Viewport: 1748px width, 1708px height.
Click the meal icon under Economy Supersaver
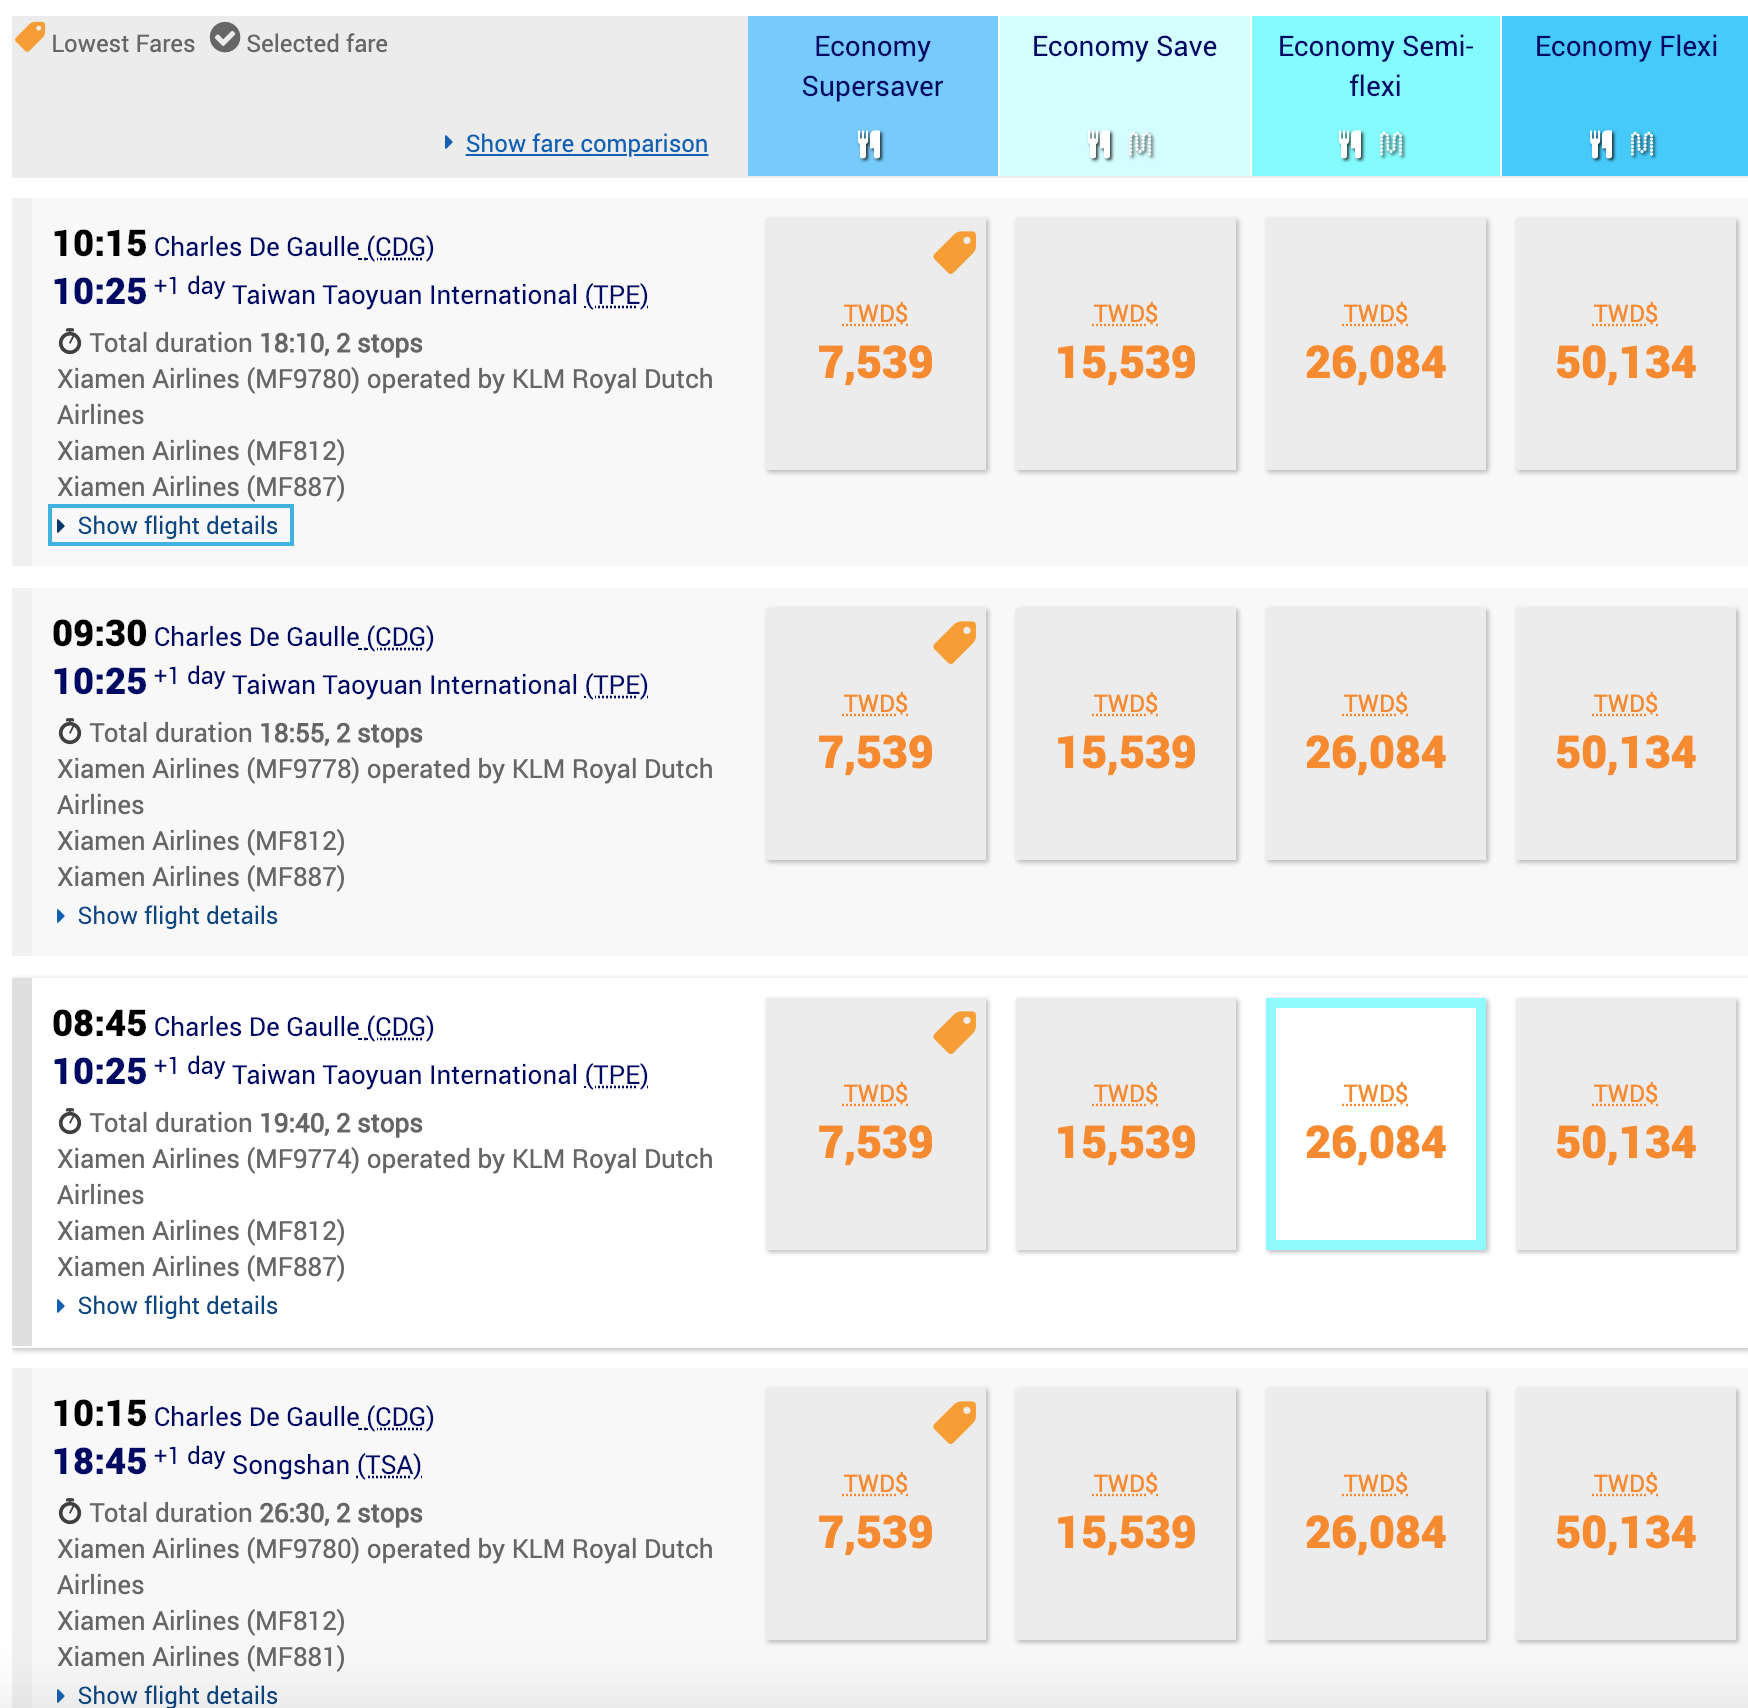tap(870, 145)
